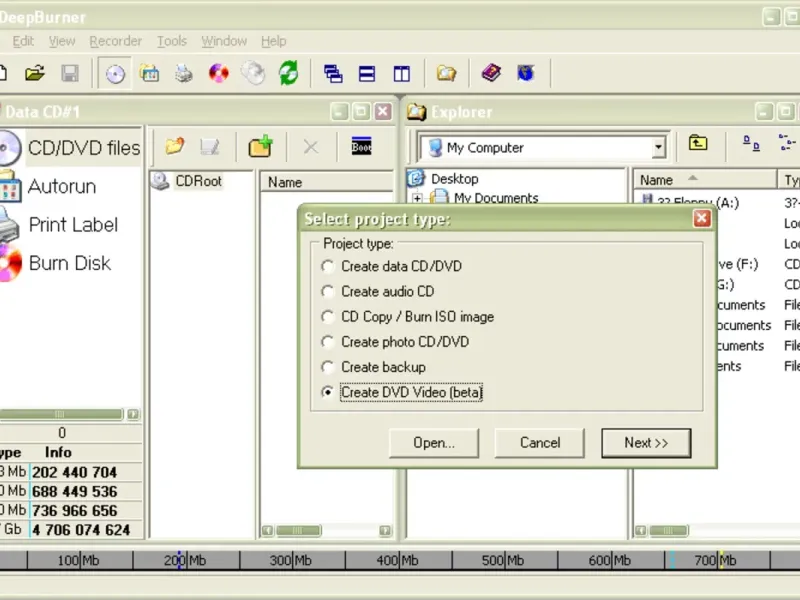Click the Next >> button
This screenshot has width=800, height=600.
645,442
